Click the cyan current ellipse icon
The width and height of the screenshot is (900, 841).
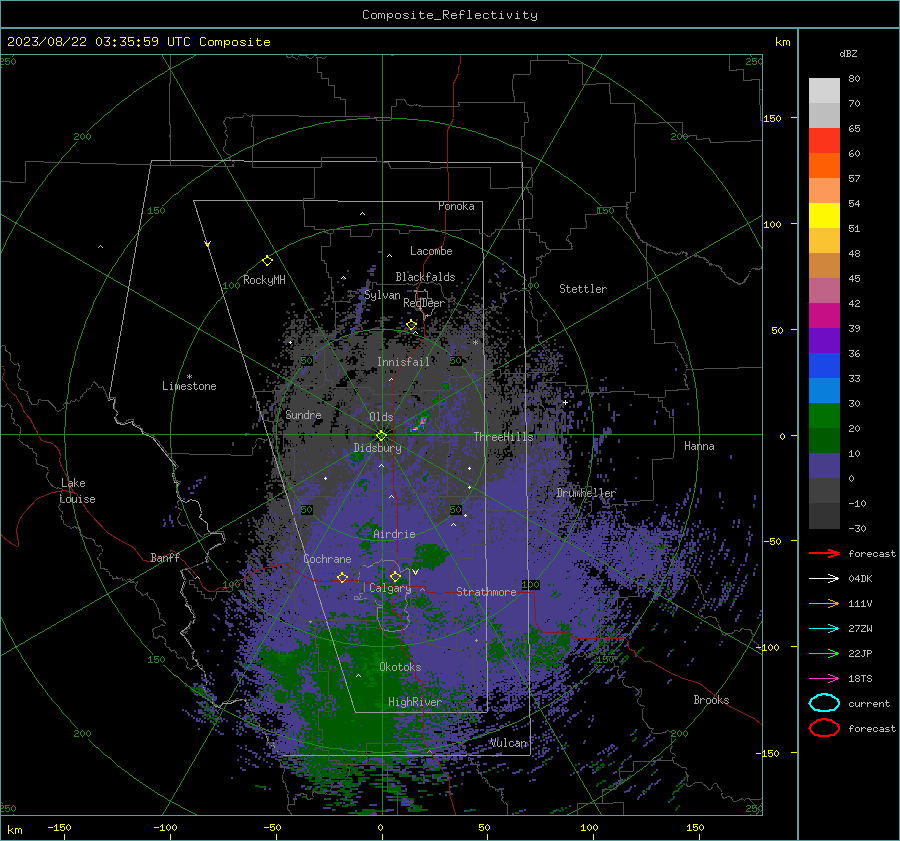tap(824, 703)
